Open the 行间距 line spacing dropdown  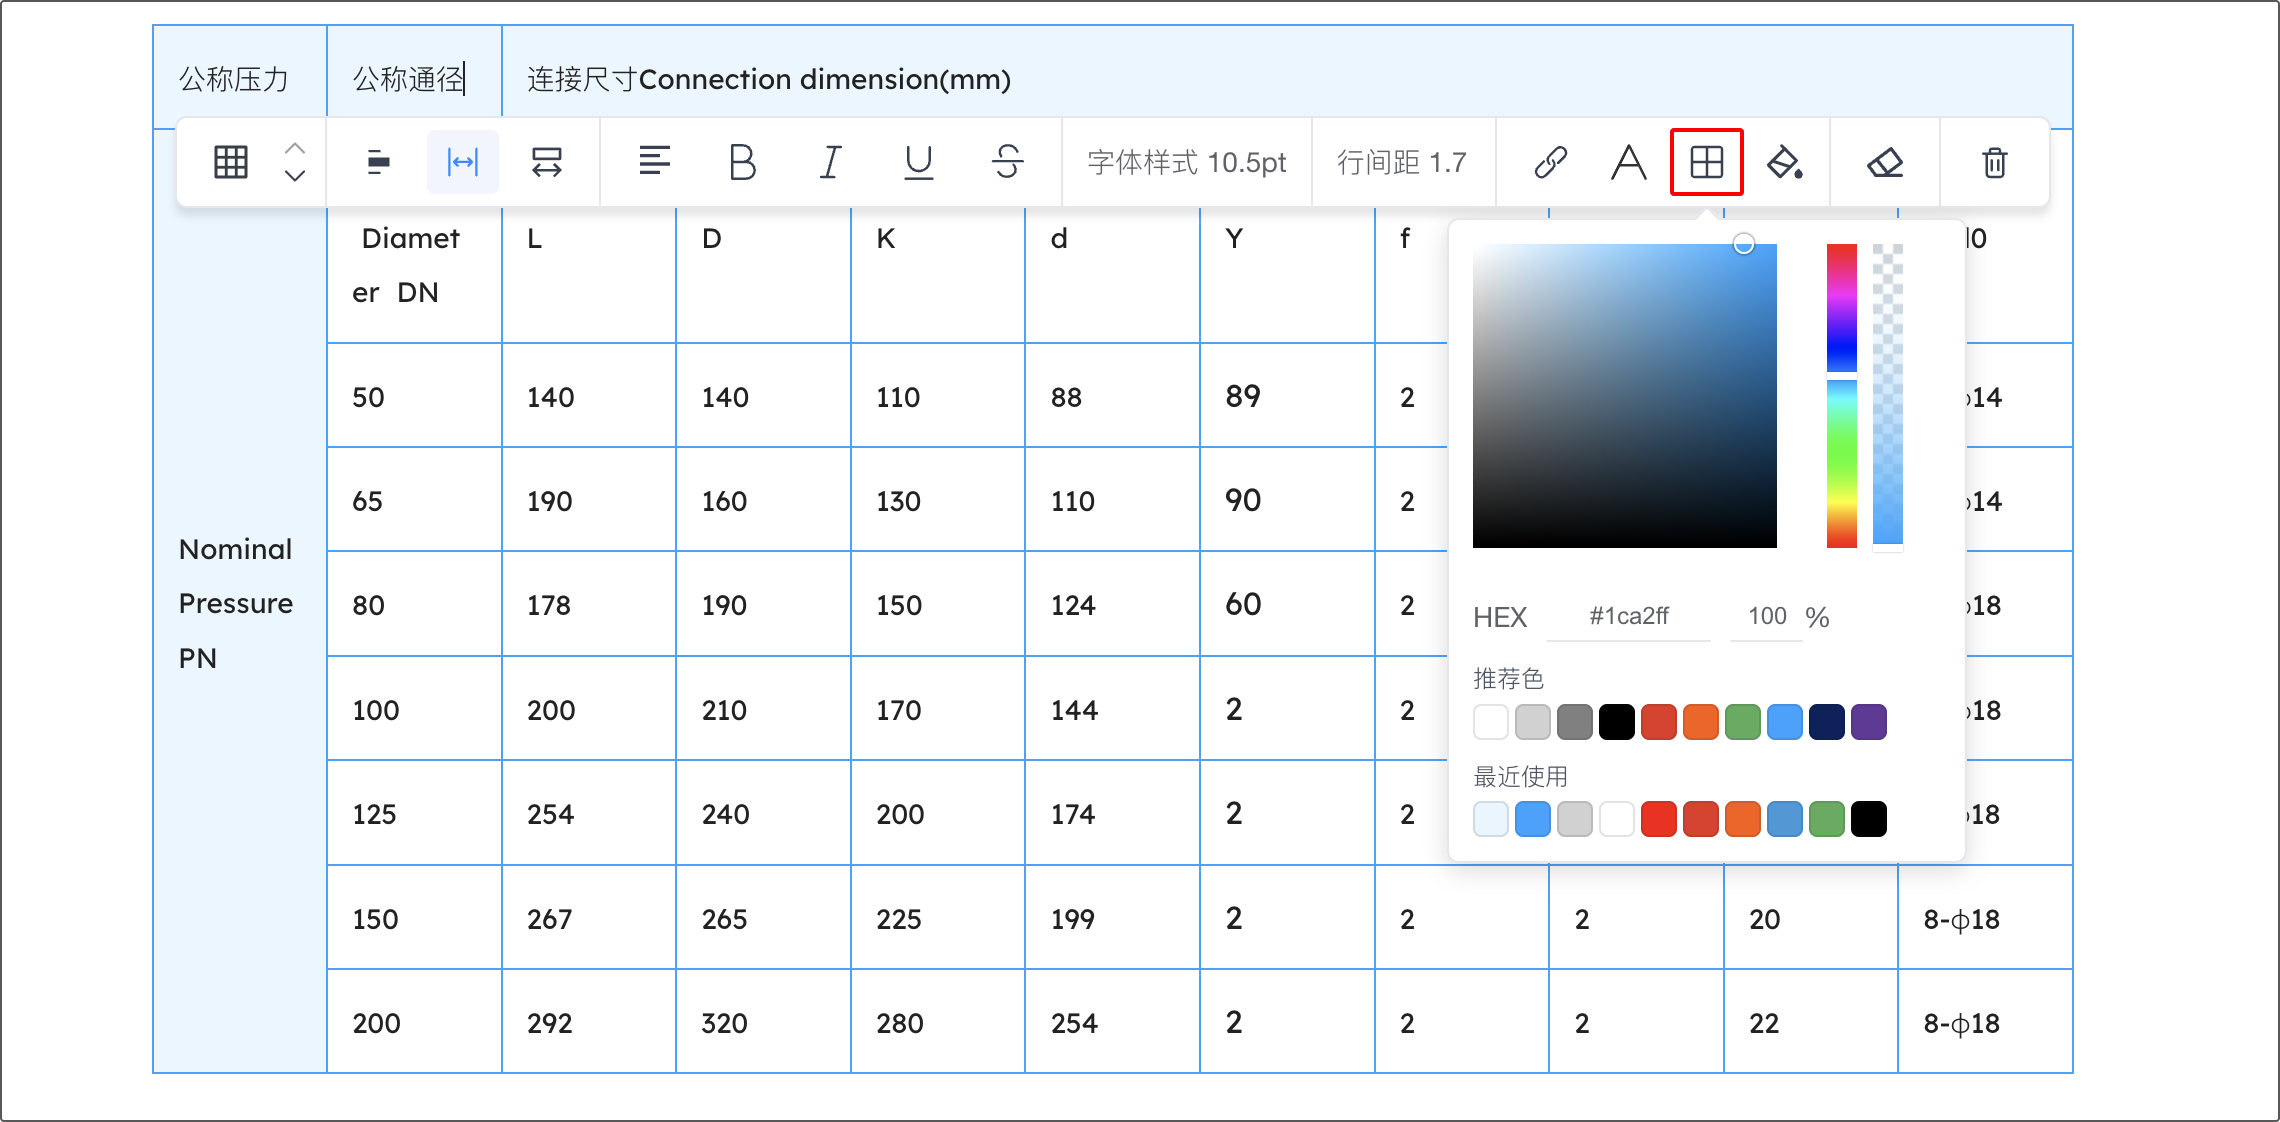pyautogui.click(x=1402, y=162)
